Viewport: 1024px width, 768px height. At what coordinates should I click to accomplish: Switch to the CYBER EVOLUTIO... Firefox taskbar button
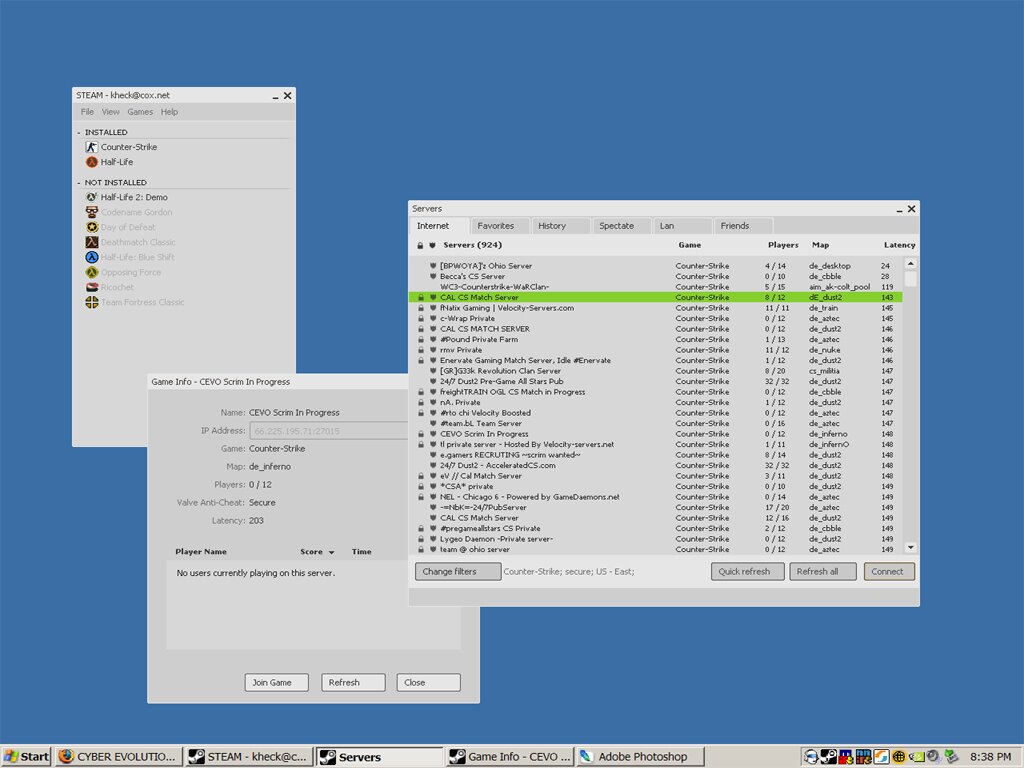[118, 756]
